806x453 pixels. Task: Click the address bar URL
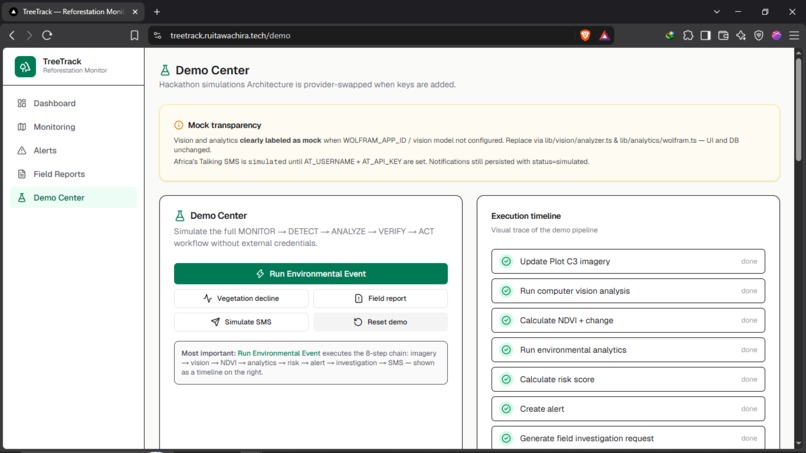(230, 35)
